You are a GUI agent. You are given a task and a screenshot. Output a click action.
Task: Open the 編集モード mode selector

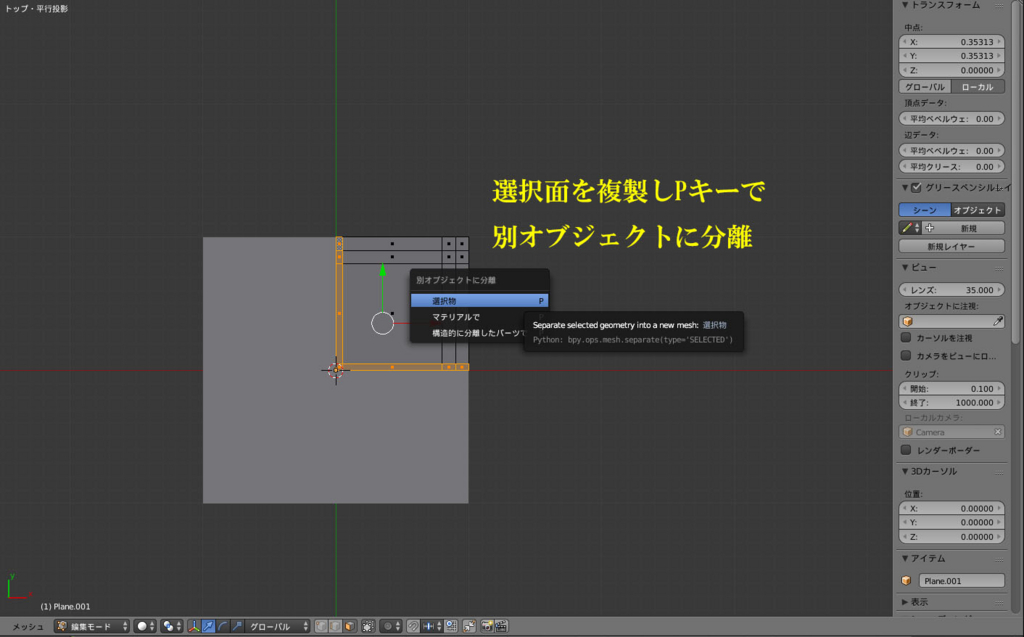92,626
